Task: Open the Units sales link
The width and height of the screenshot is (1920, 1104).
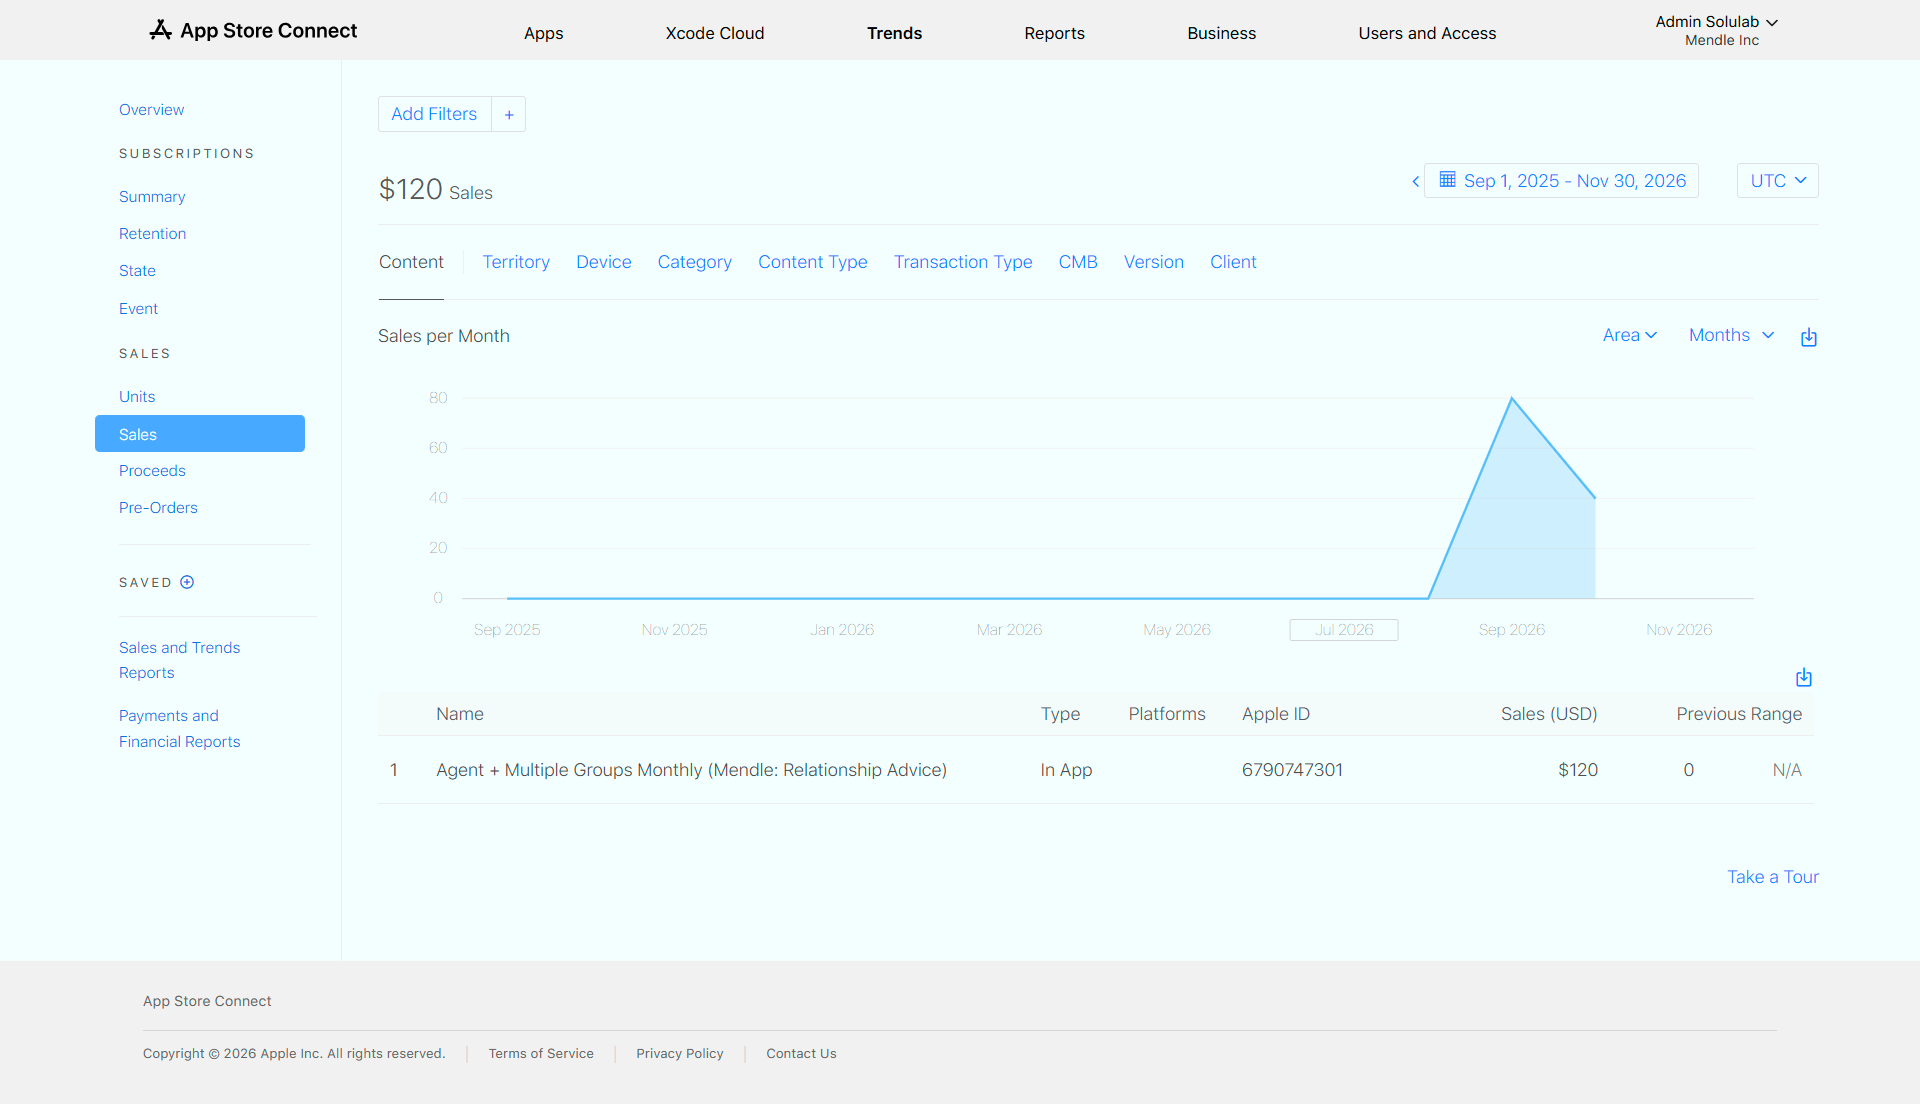Action: (137, 397)
